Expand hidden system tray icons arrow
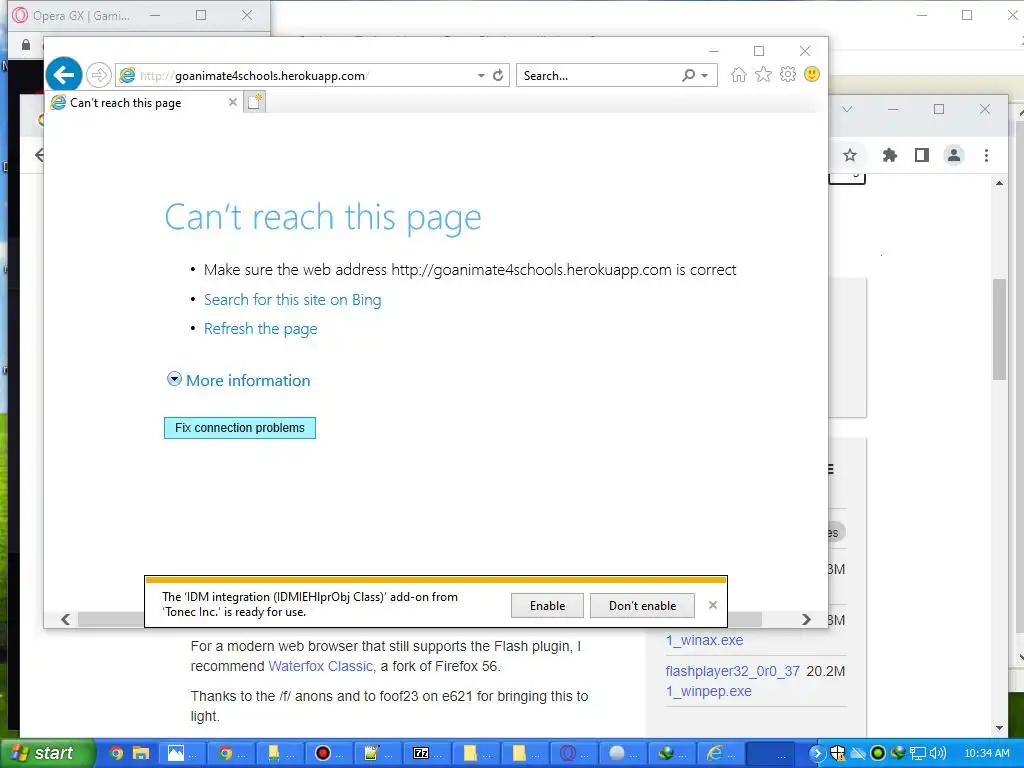Viewport: 1024px width, 768px height. coord(816,753)
